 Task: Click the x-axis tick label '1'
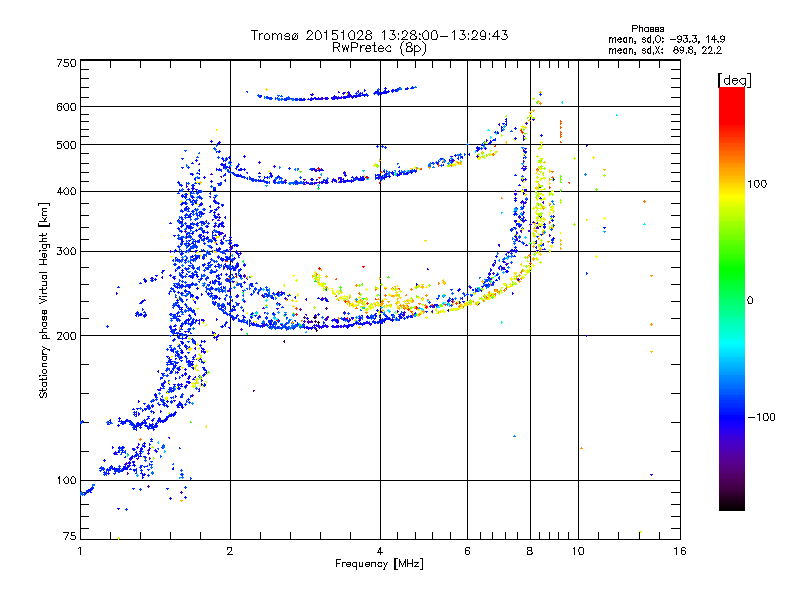point(80,551)
